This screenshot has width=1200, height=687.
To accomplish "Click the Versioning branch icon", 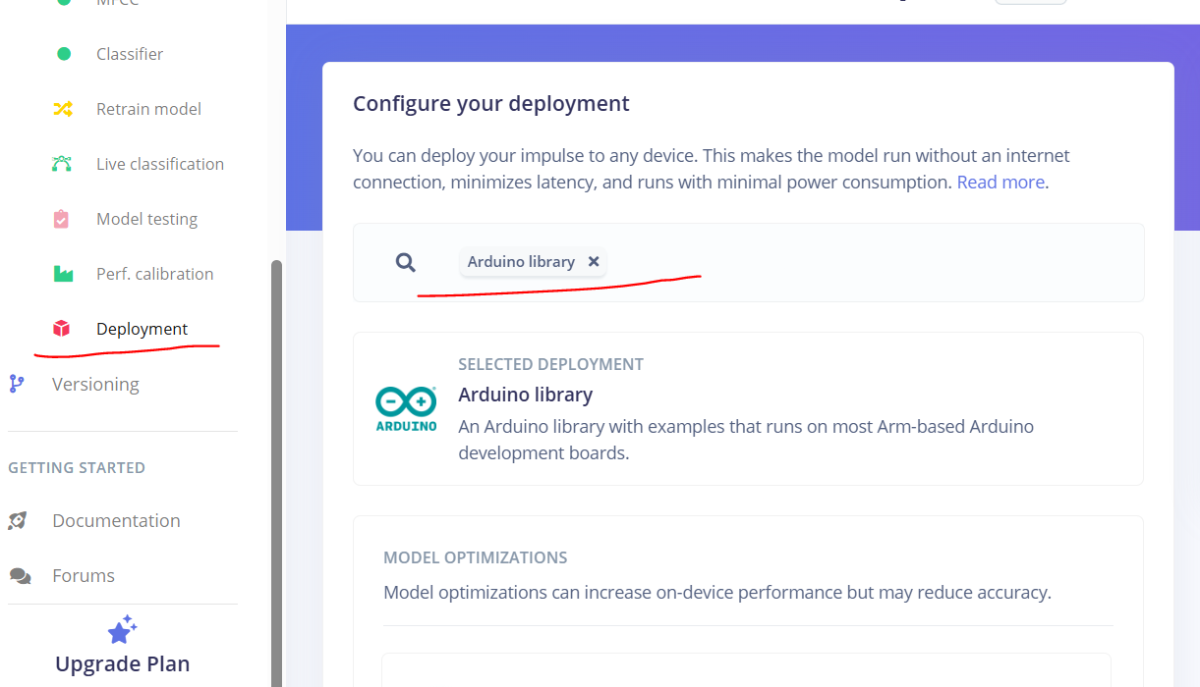I will [x=17, y=384].
